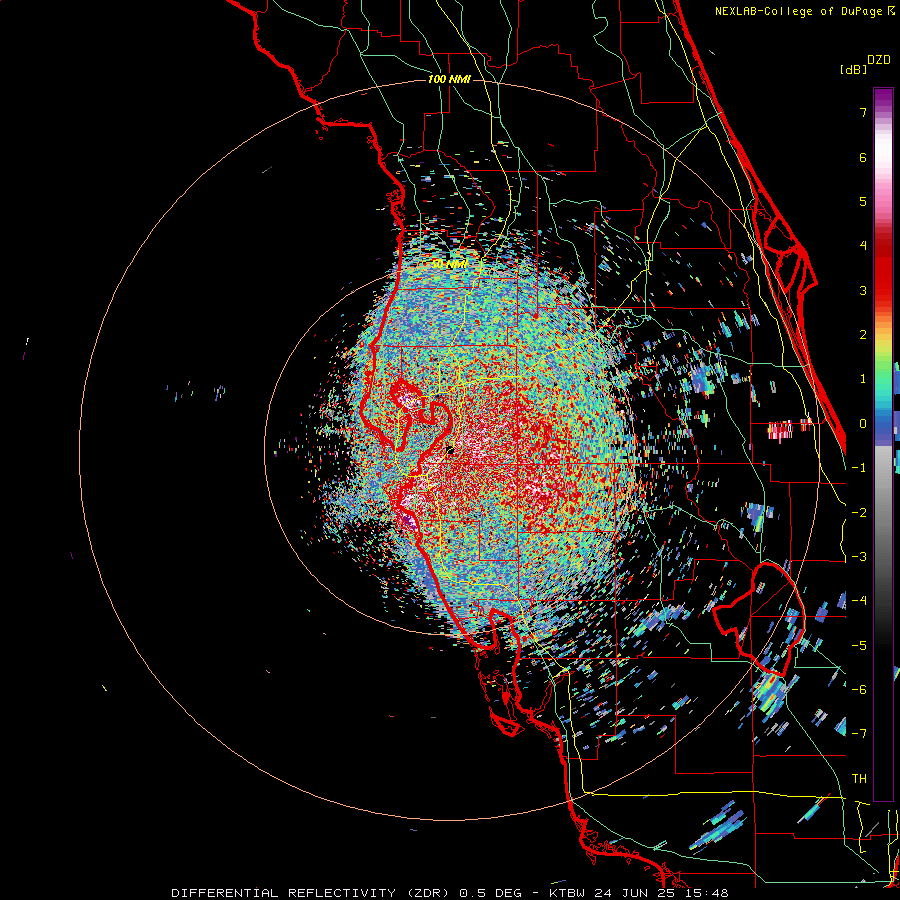900x900 pixels.
Task: Click the -7 value on the scale
Action: [859, 734]
